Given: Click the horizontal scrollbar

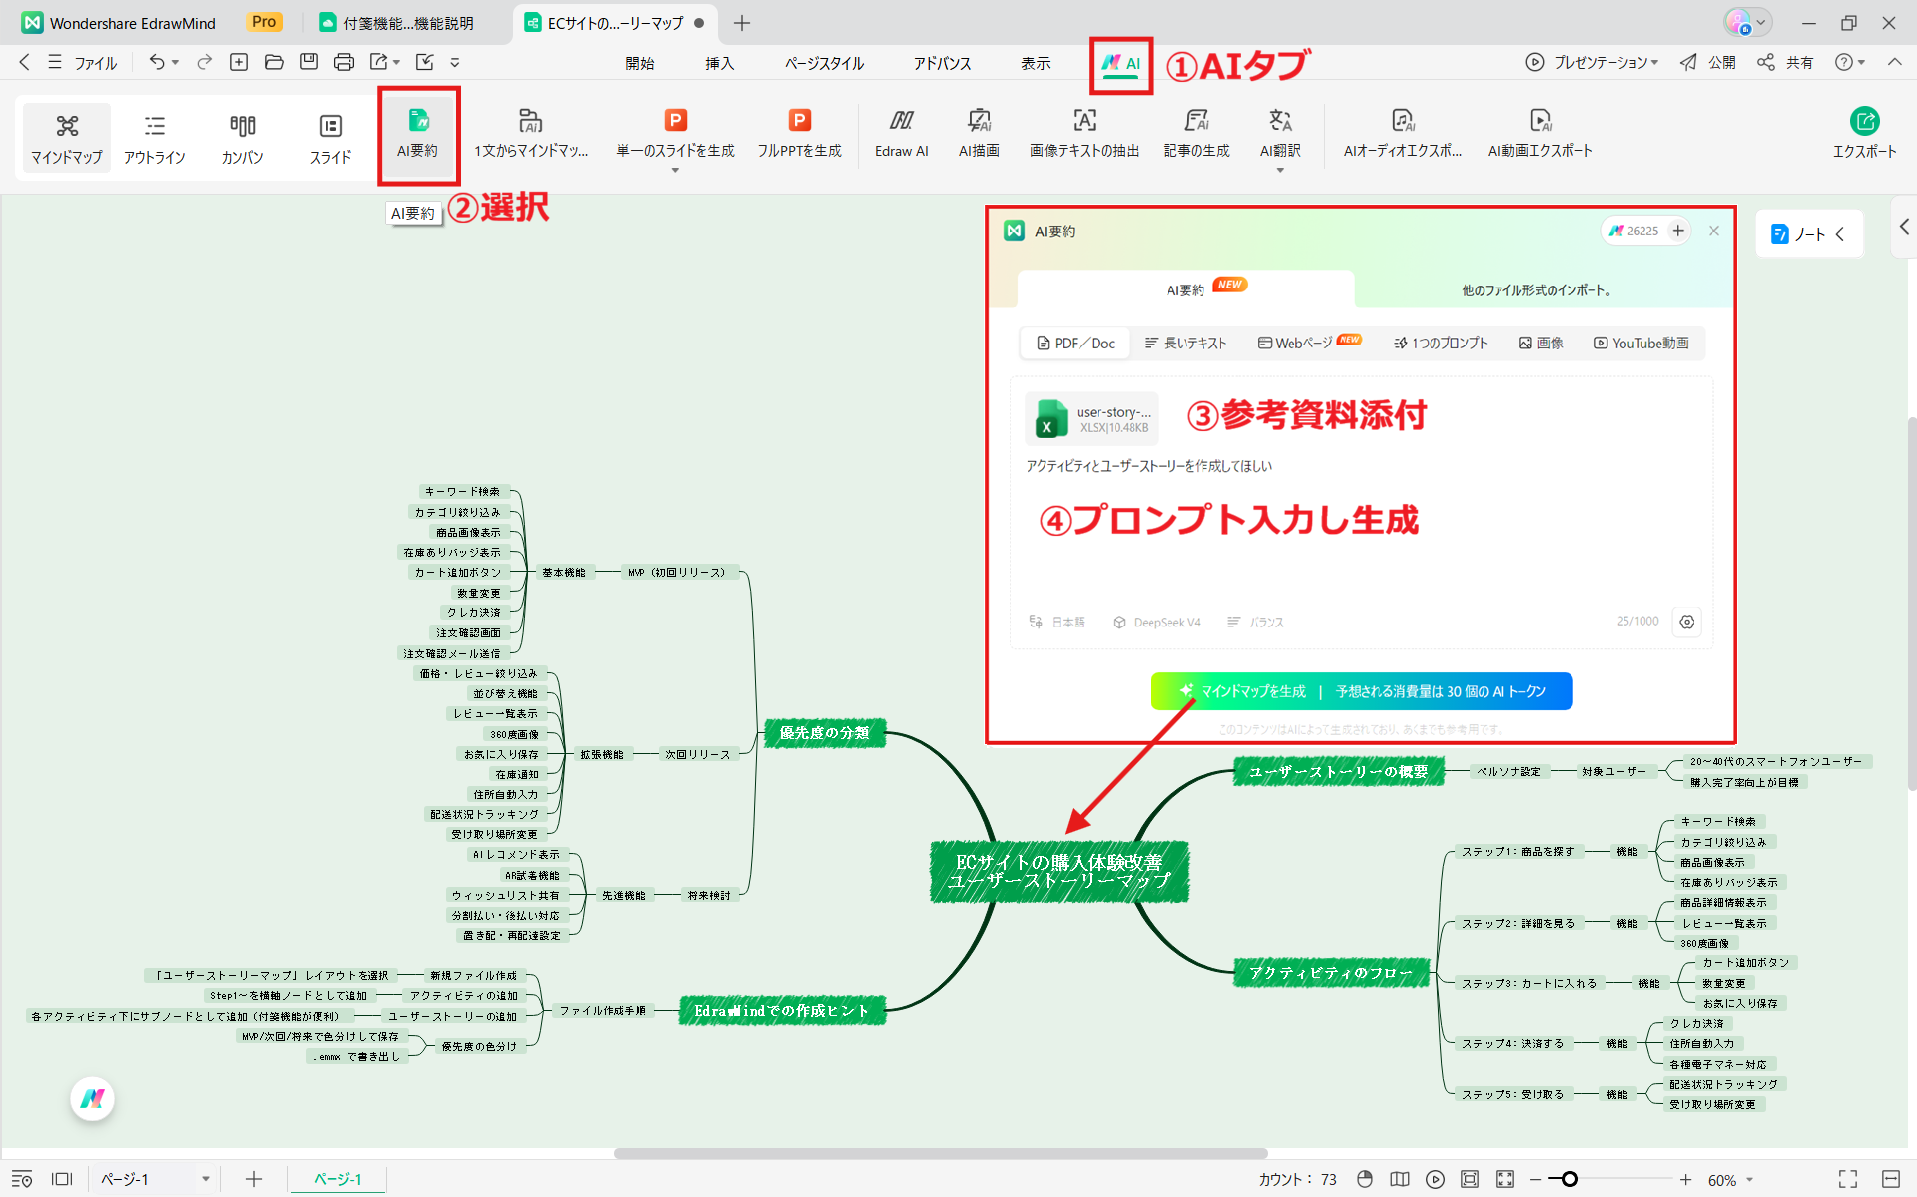Looking at the screenshot, I should coord(940,1153).
